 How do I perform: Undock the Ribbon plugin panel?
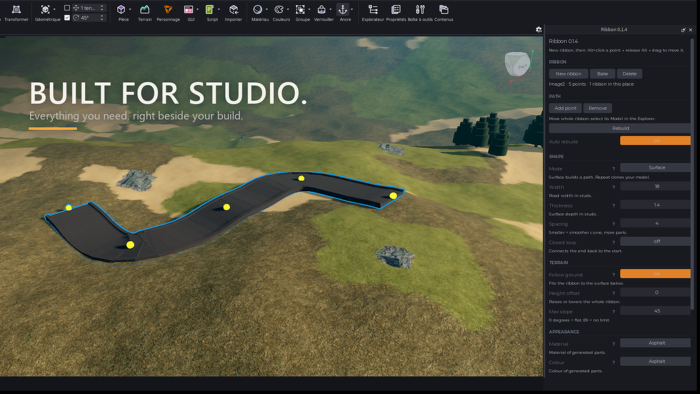tap(683, 30)
